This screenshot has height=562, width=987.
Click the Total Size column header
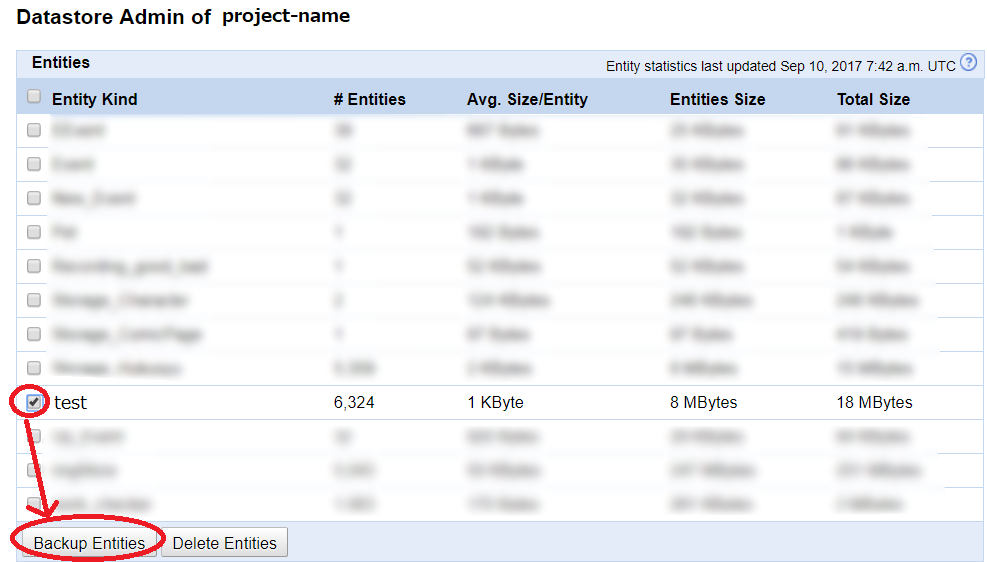(873, 99)
